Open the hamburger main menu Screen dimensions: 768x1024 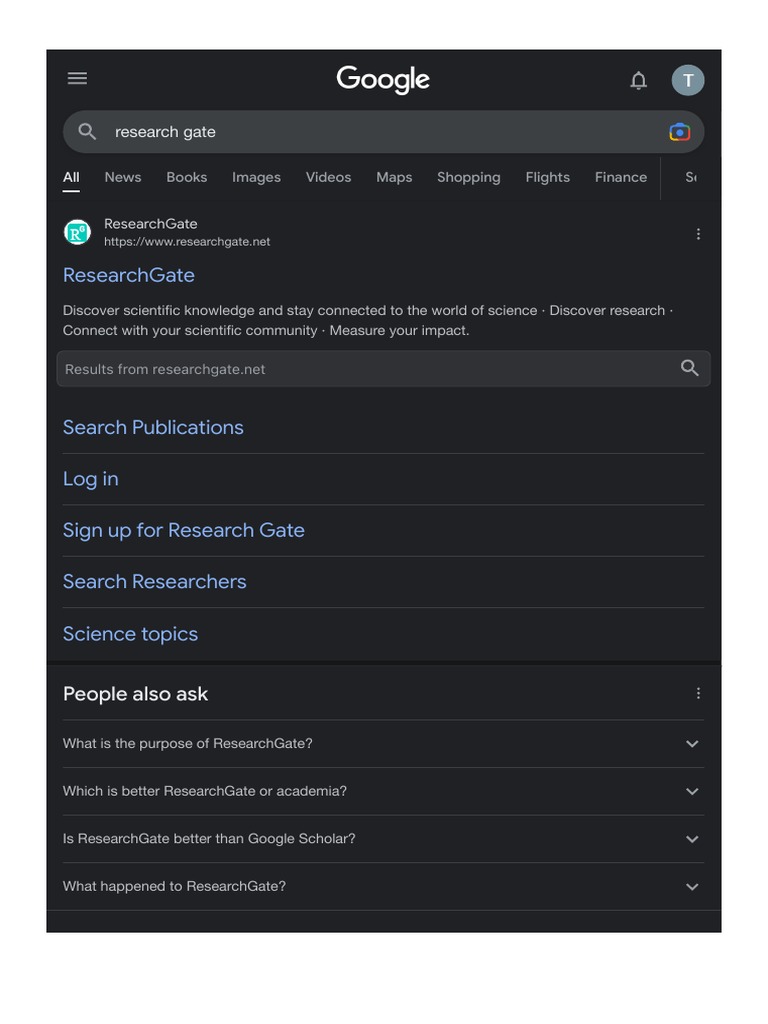77,78
